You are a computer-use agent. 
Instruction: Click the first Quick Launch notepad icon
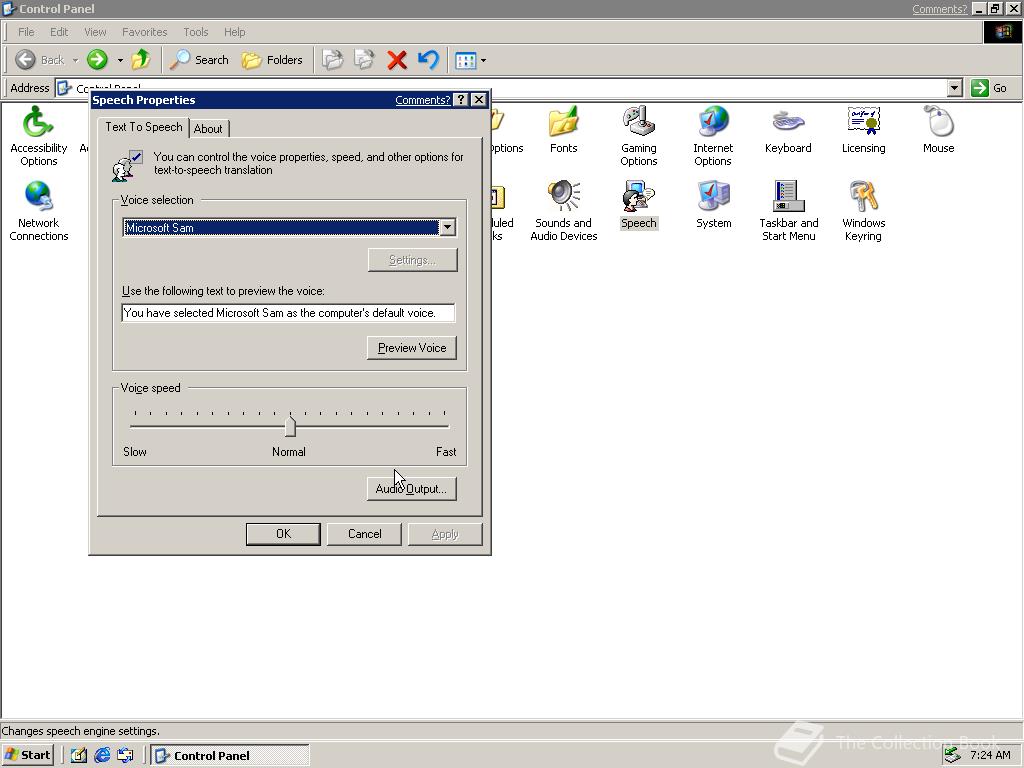pos(79,755)
